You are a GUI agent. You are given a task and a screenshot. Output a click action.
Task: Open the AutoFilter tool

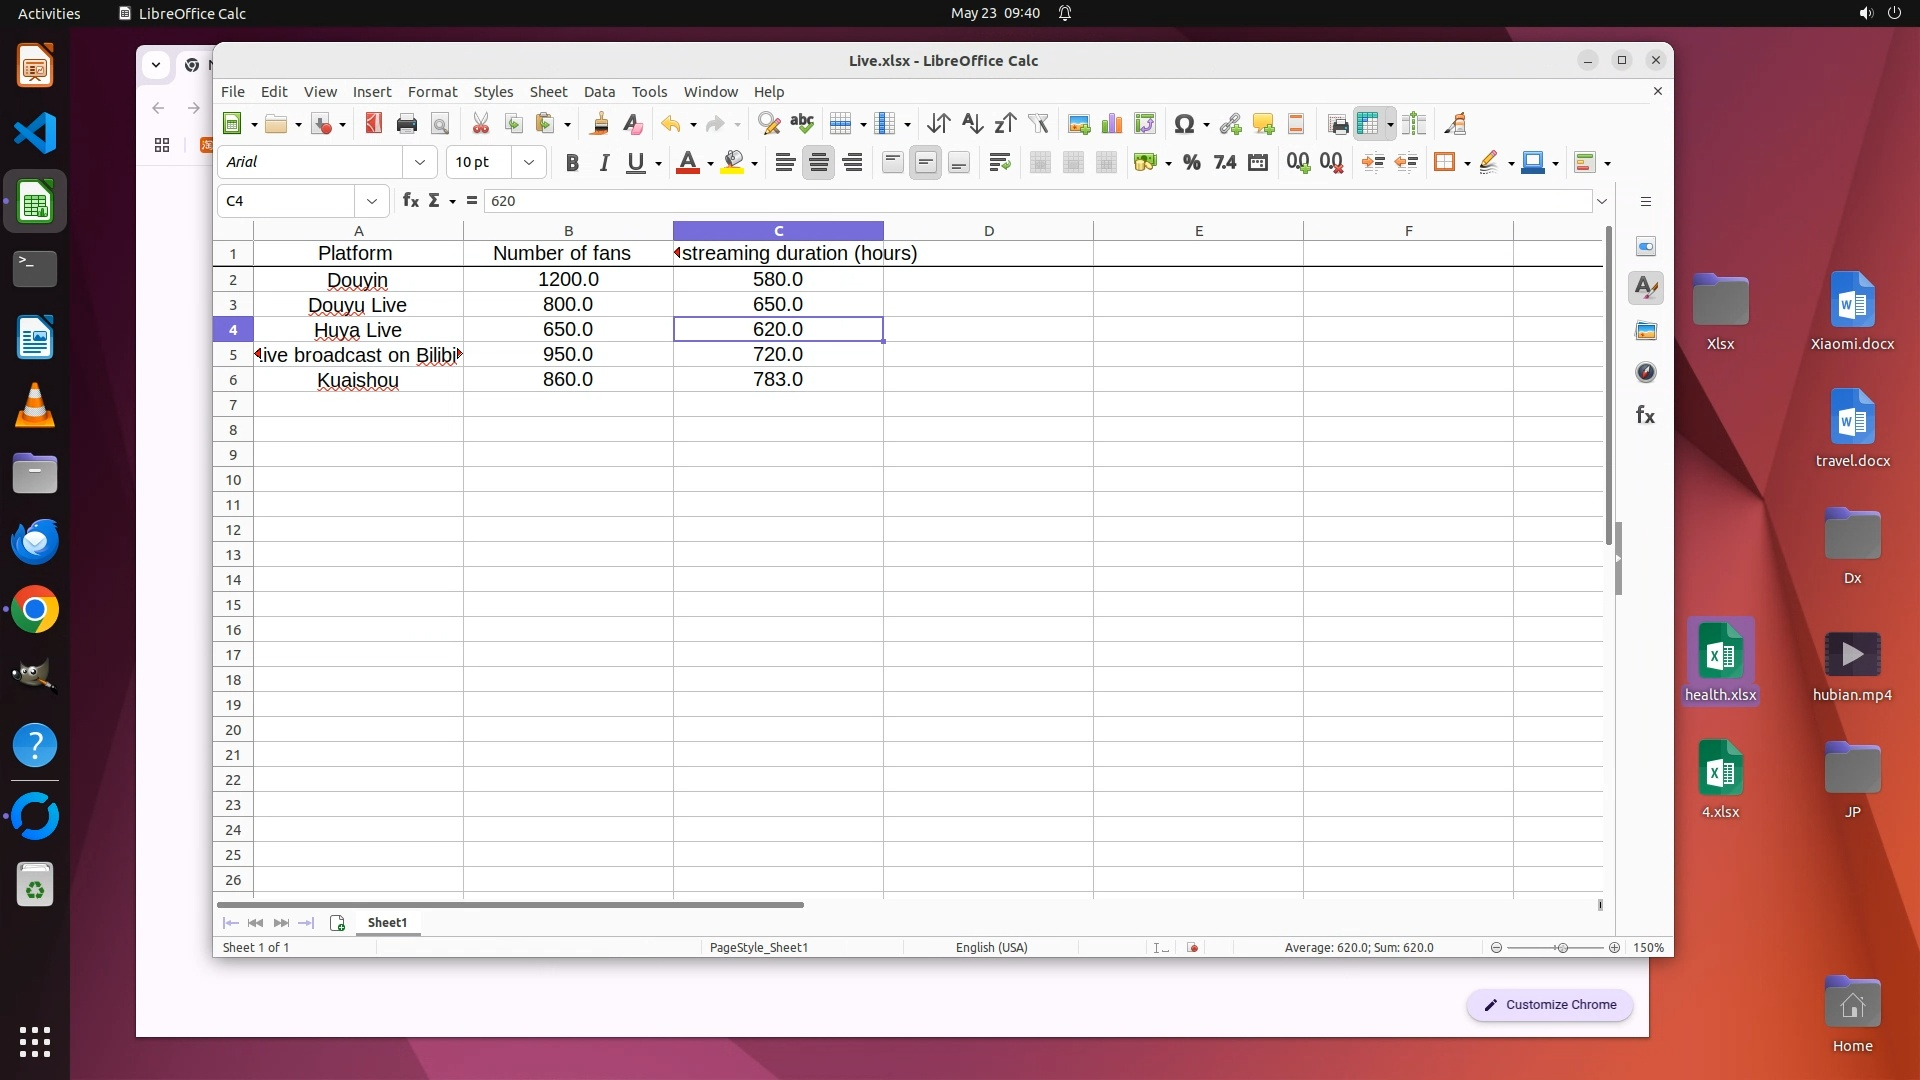tap(1038, 124)
